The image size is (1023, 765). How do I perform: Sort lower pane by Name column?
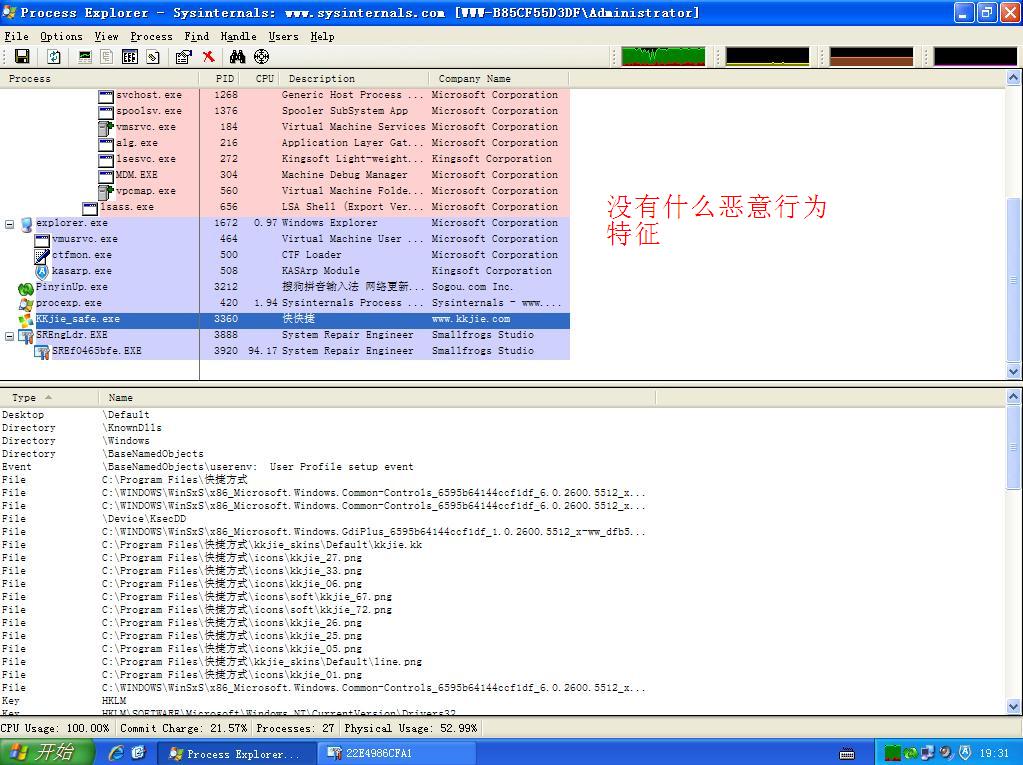coord(377,397)
